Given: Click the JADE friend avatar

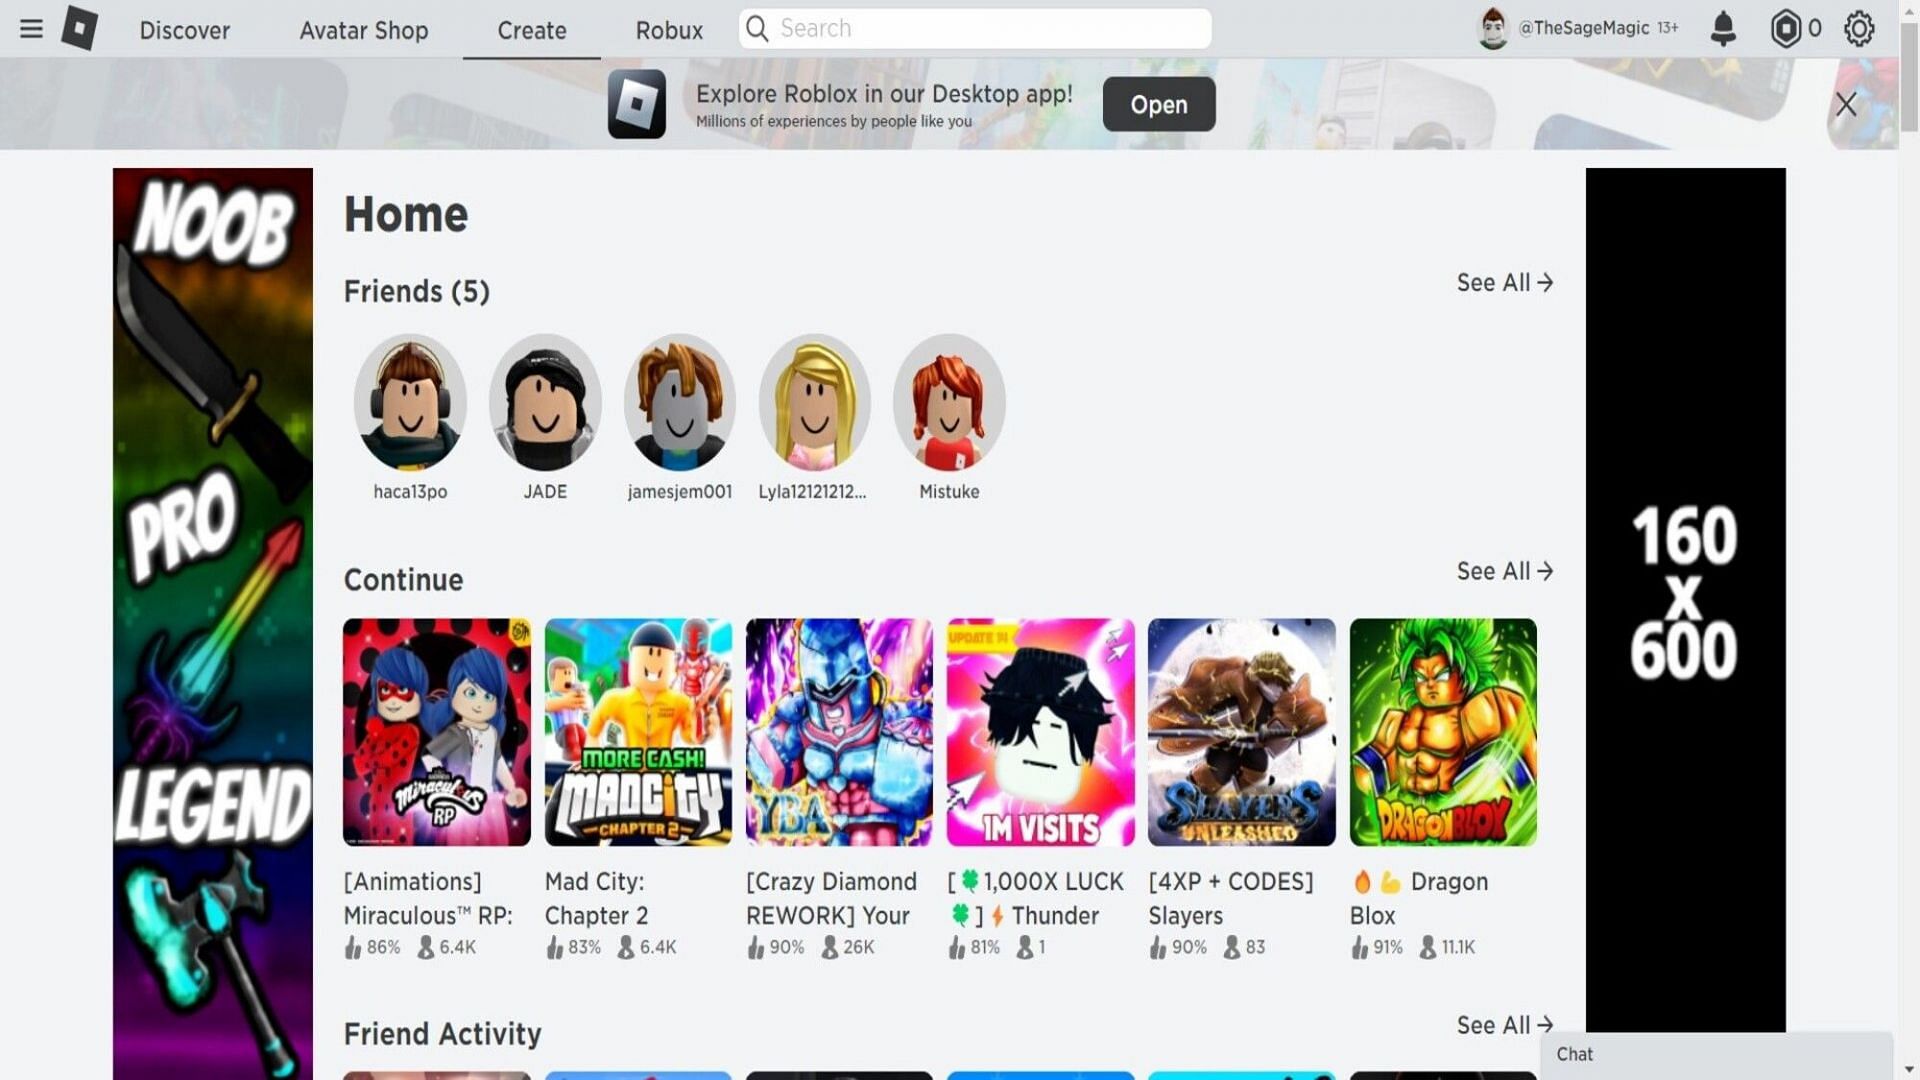Looking at the screenshot, I should 545,402.
